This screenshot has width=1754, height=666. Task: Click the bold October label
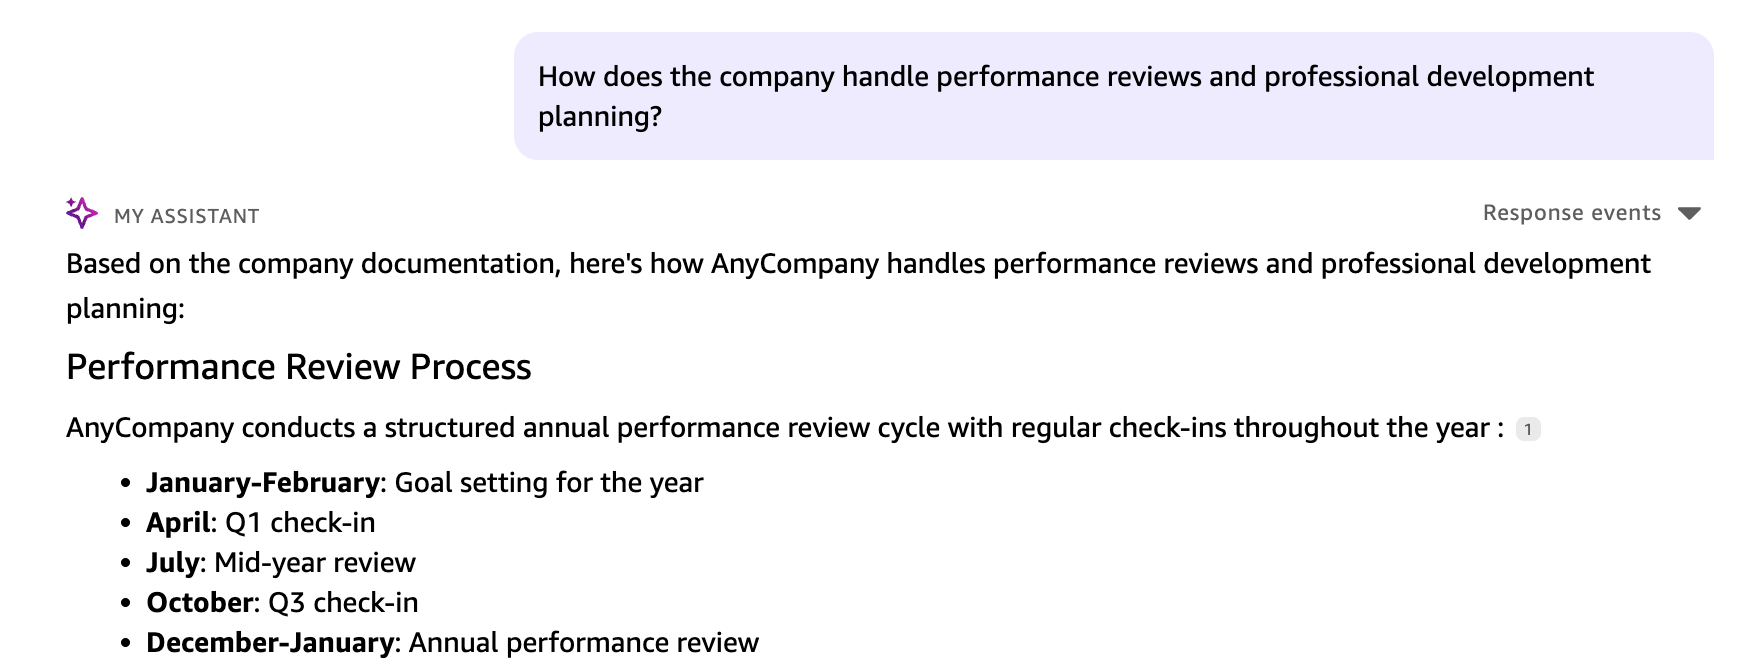(200, 603)
